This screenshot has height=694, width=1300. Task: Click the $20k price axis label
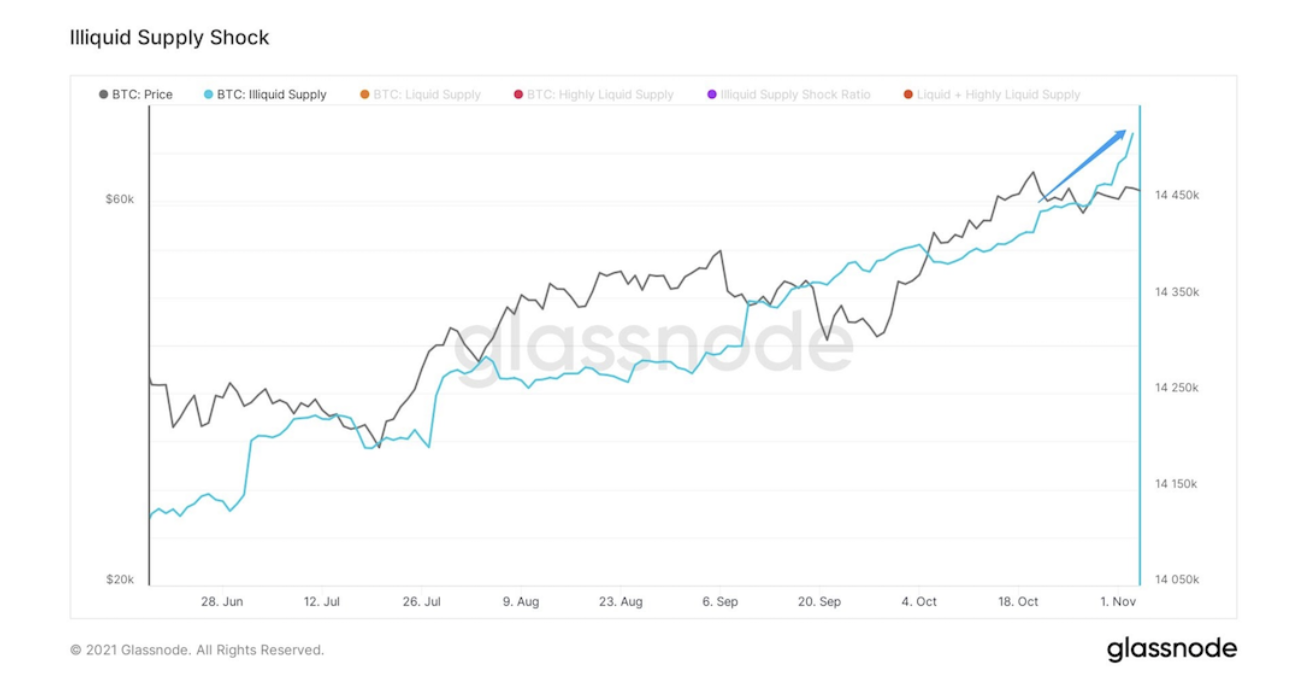pos(119,580)
